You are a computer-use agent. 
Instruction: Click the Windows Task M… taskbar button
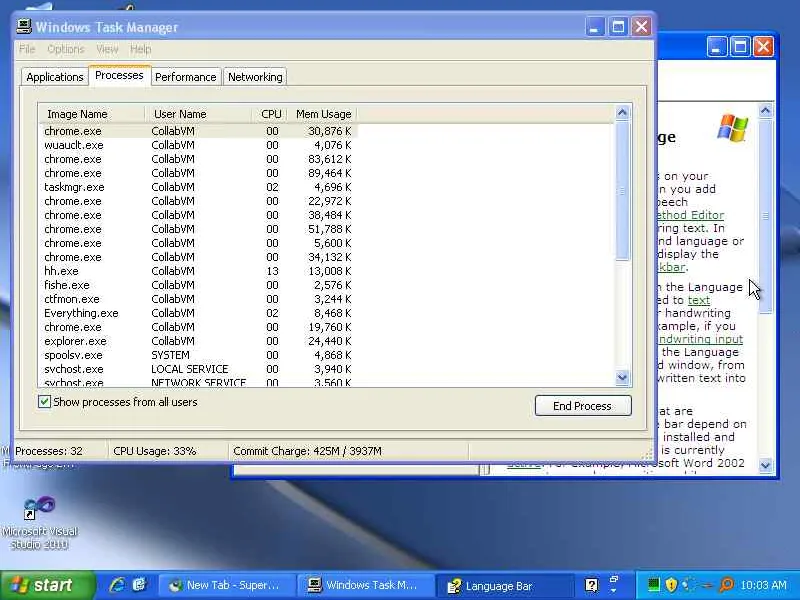[x=365, y=585]
